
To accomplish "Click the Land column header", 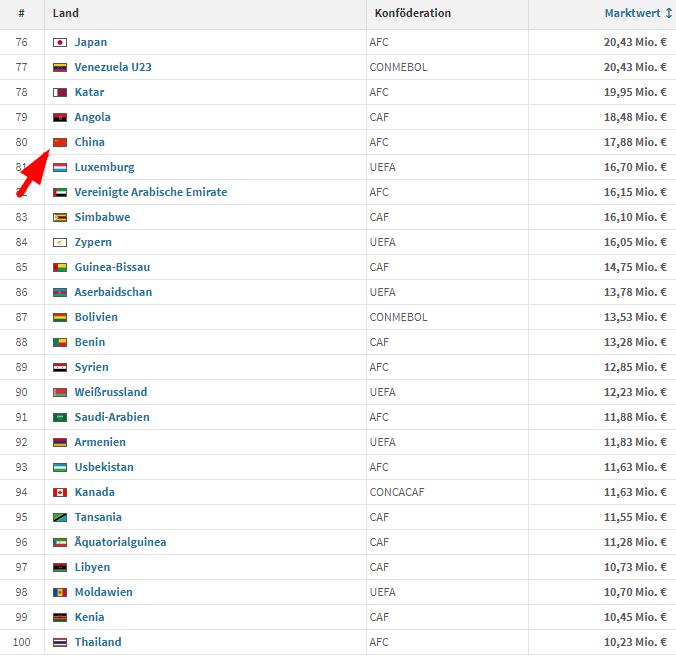I will click(x=66, y=13).
